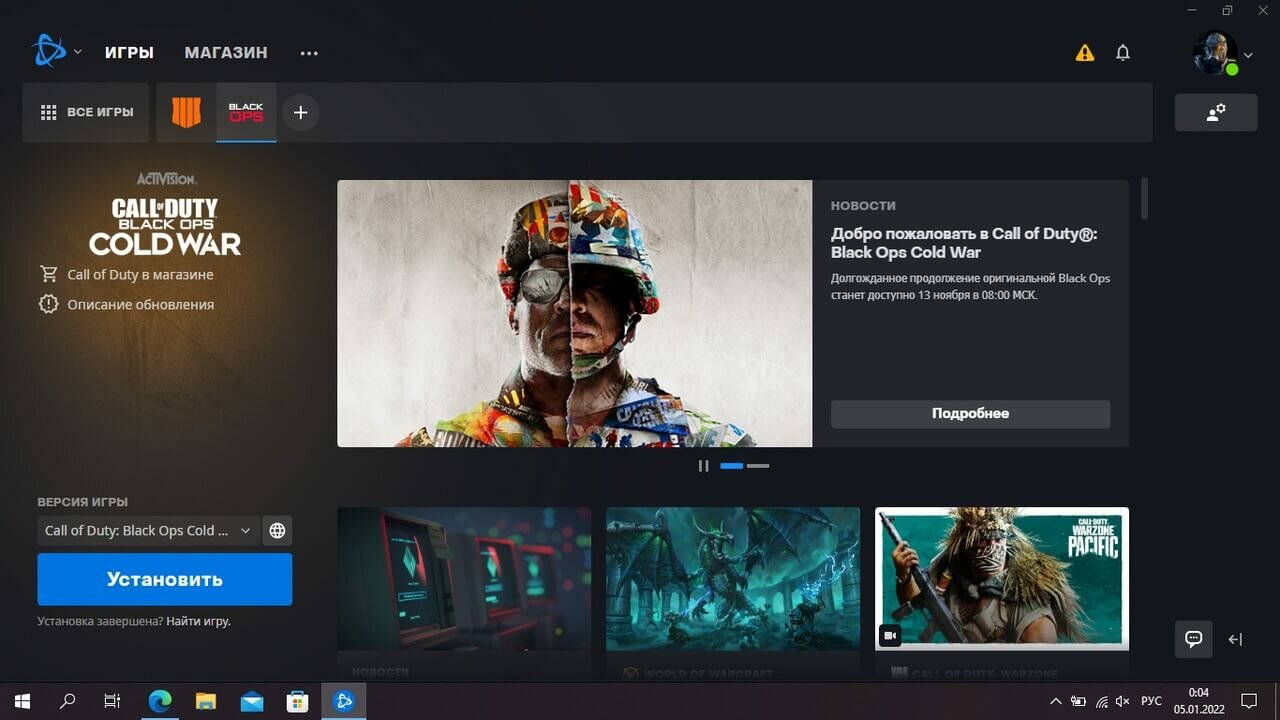Launch Microsoft Edge from taskbar
Viewport: 1280px width, 720px height.
pyautogui.click(x=160, y=701)
